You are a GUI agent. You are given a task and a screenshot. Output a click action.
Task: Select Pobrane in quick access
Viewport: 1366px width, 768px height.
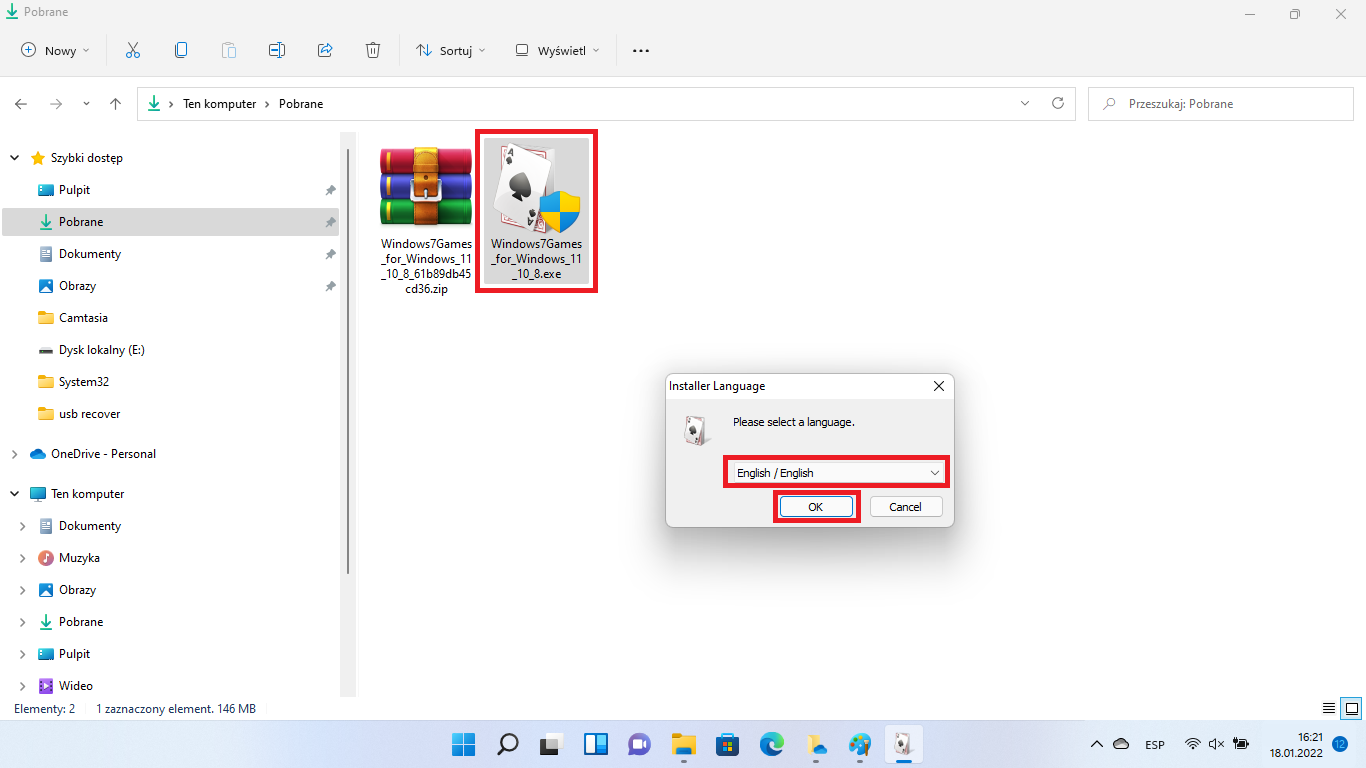click(x=170, y=222)
